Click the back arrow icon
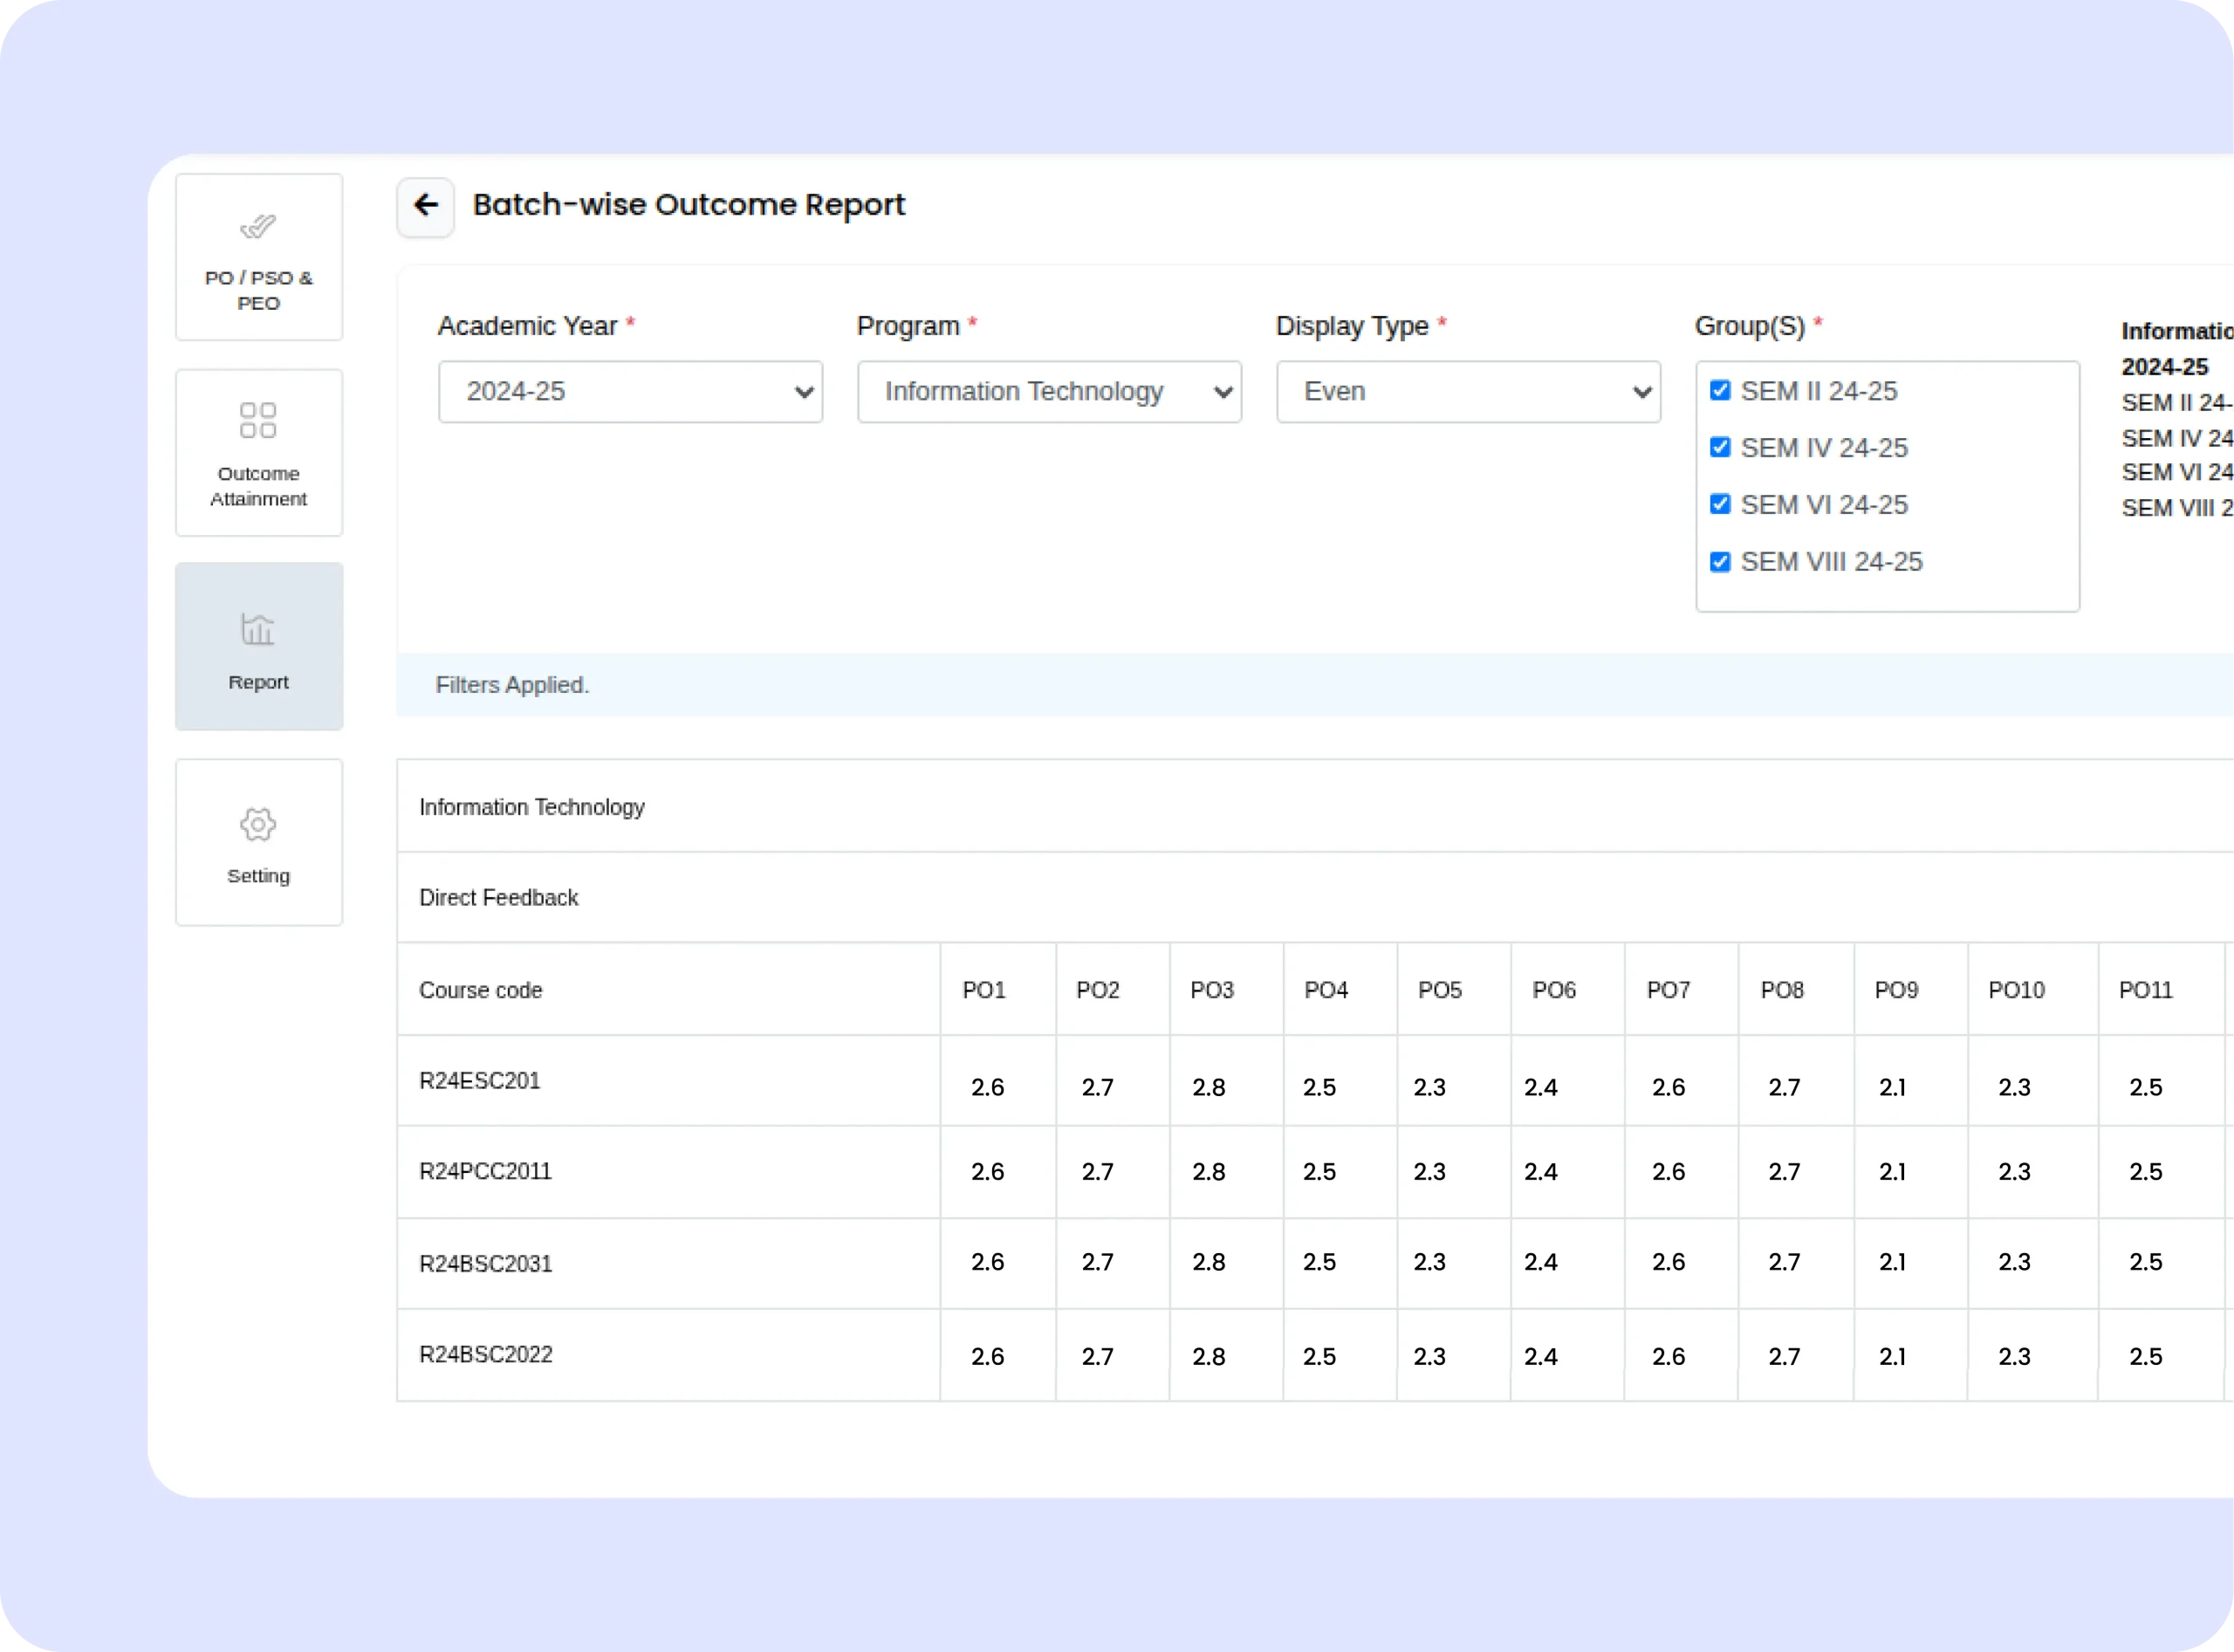 pos(426,206)
